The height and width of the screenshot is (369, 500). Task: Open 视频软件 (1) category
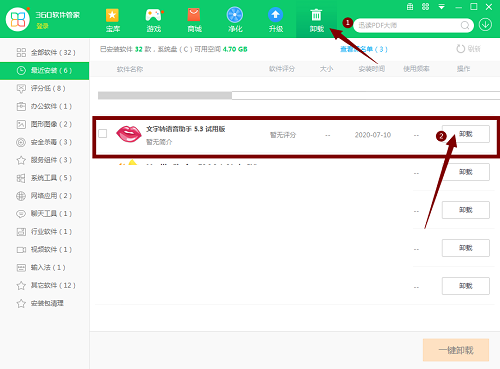click(44, 250)
